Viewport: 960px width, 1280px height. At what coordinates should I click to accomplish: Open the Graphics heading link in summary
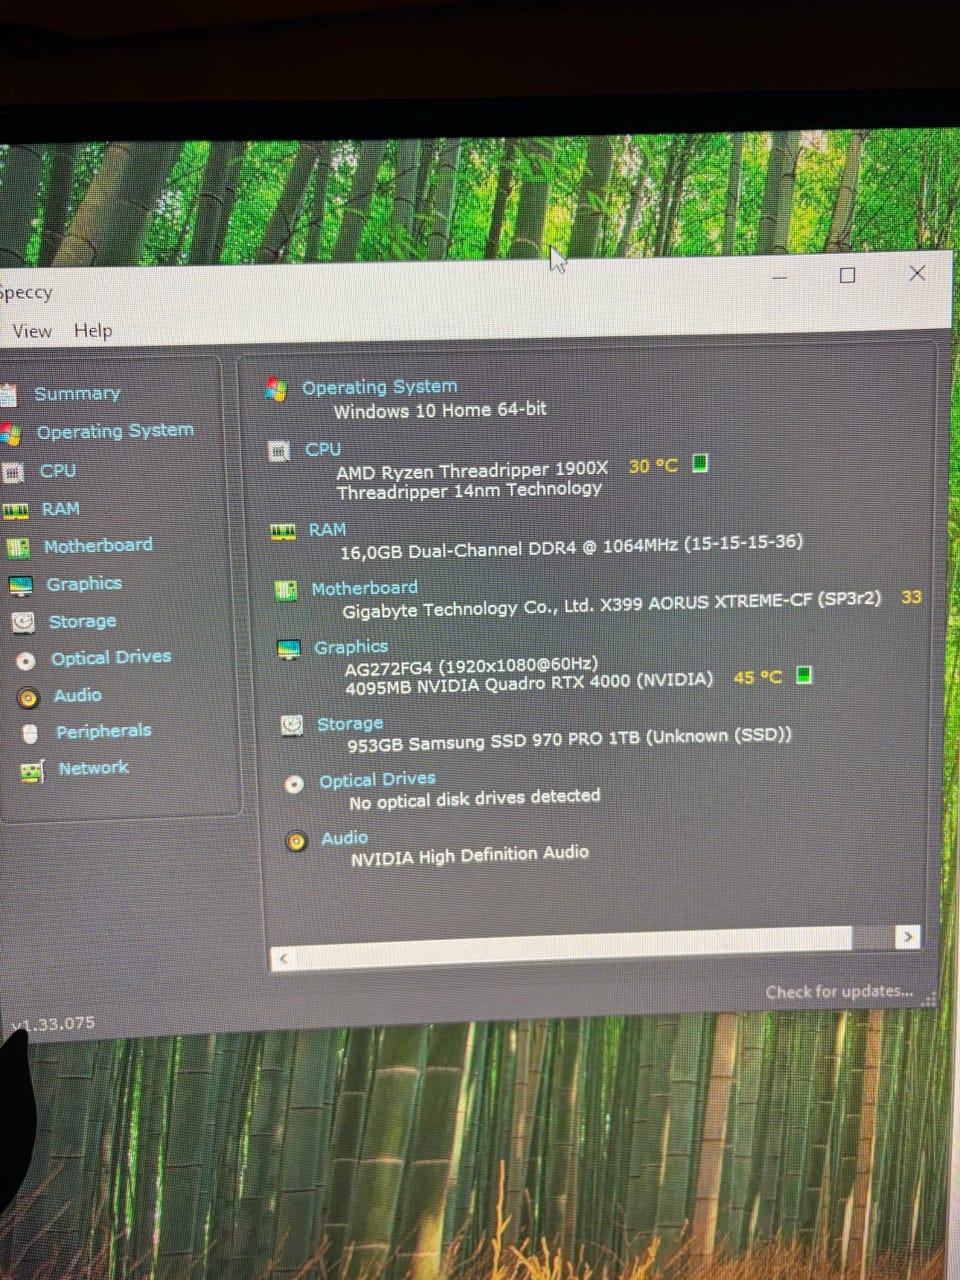pyautogui.click(x=351, y=647)
